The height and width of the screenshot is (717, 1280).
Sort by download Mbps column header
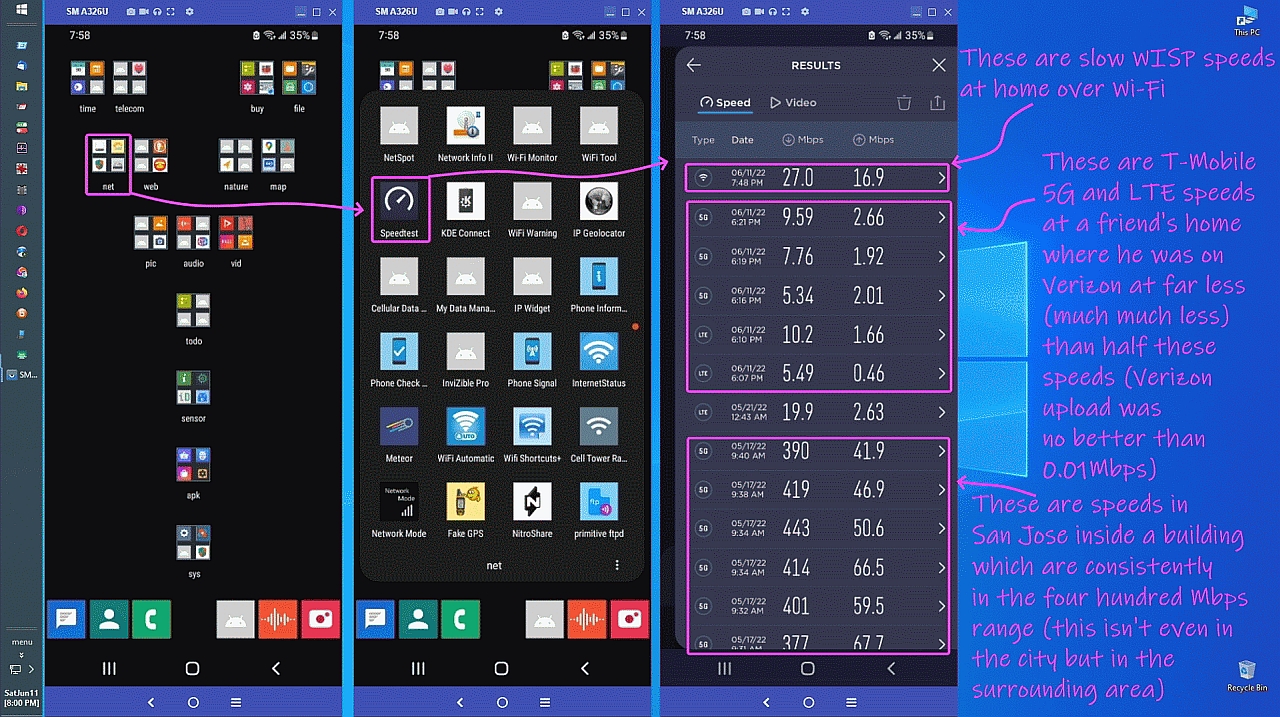(803, 140)
